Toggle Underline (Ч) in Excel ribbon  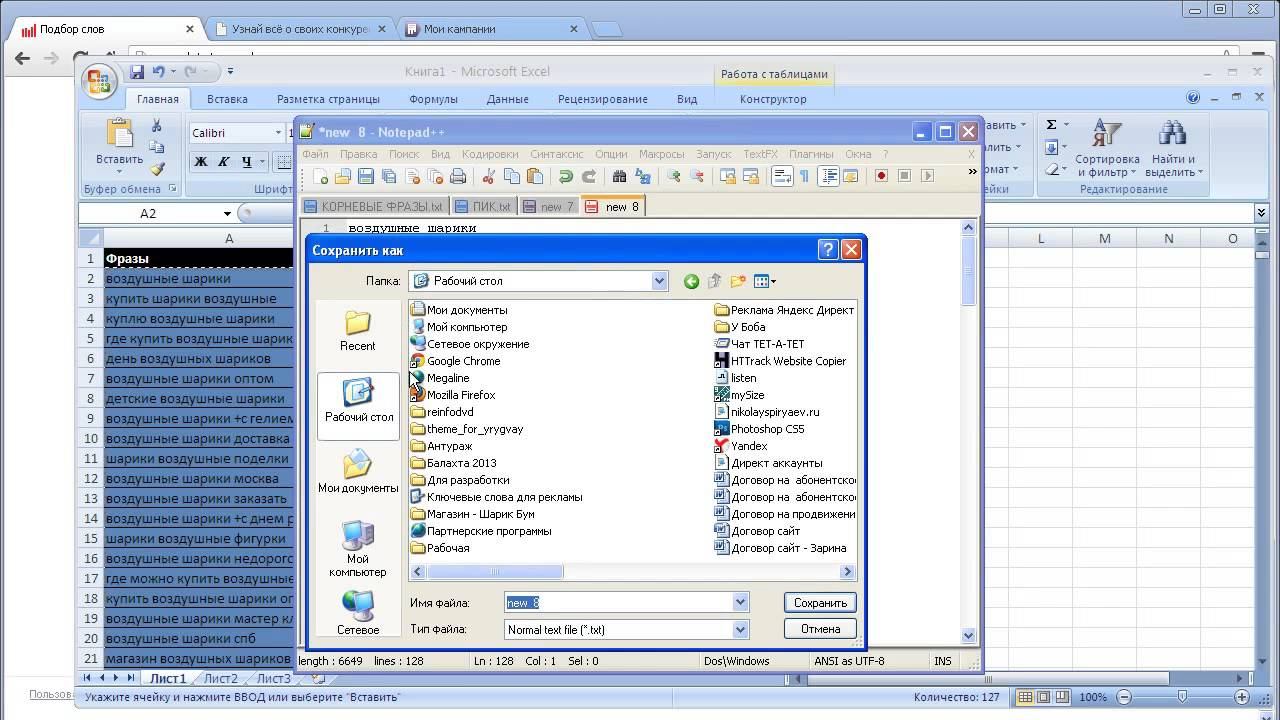point(246,162)
